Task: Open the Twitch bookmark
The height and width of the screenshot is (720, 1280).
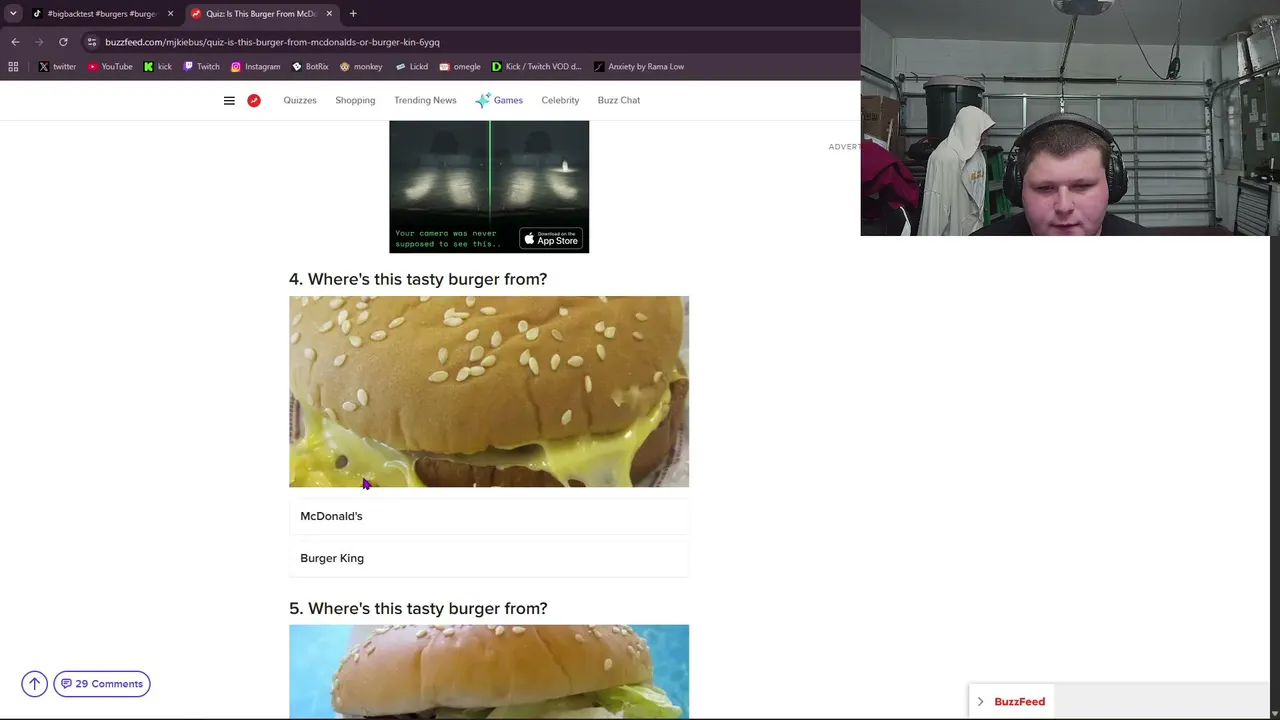Action: click(x=201, y=67)
